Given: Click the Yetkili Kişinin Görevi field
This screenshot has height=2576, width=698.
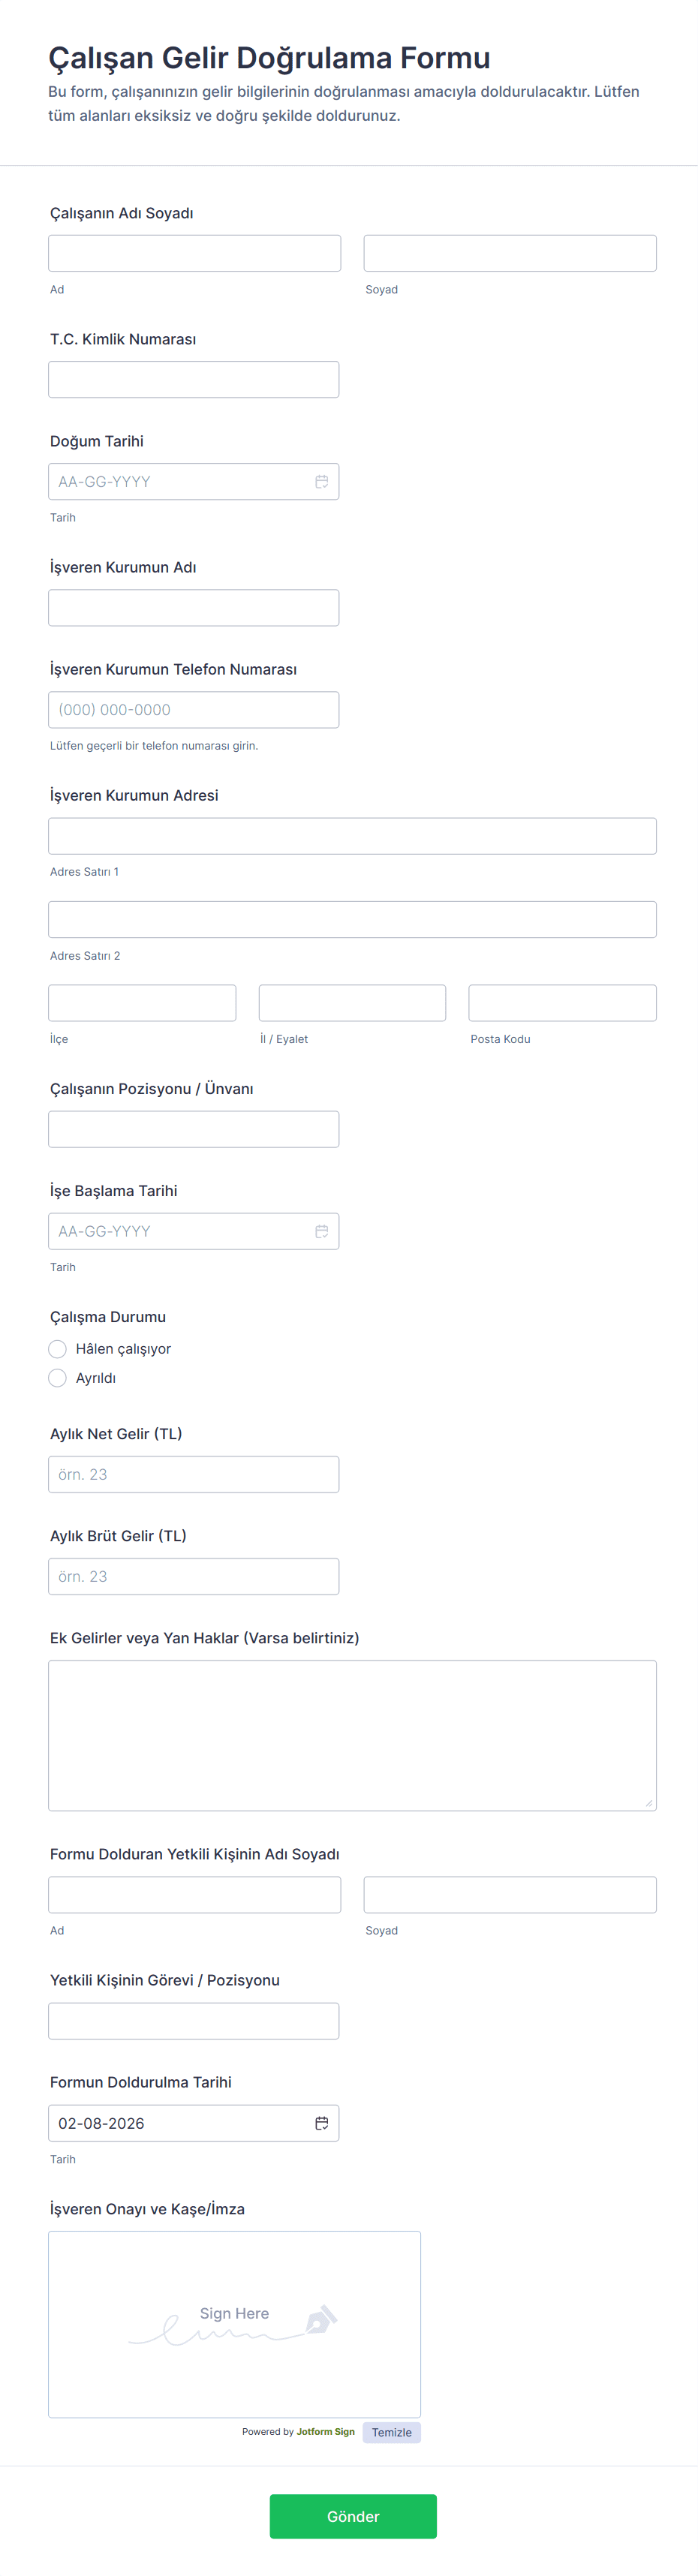Looking at the screenshot, I should point(193,2021).
